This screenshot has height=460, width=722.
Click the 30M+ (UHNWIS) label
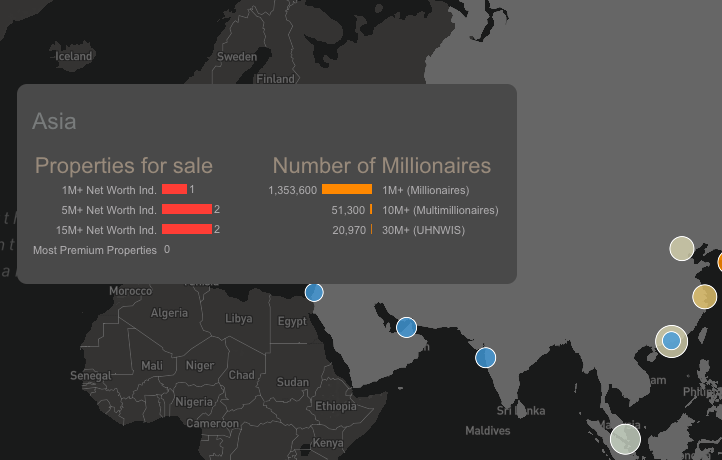click(423, 230)
